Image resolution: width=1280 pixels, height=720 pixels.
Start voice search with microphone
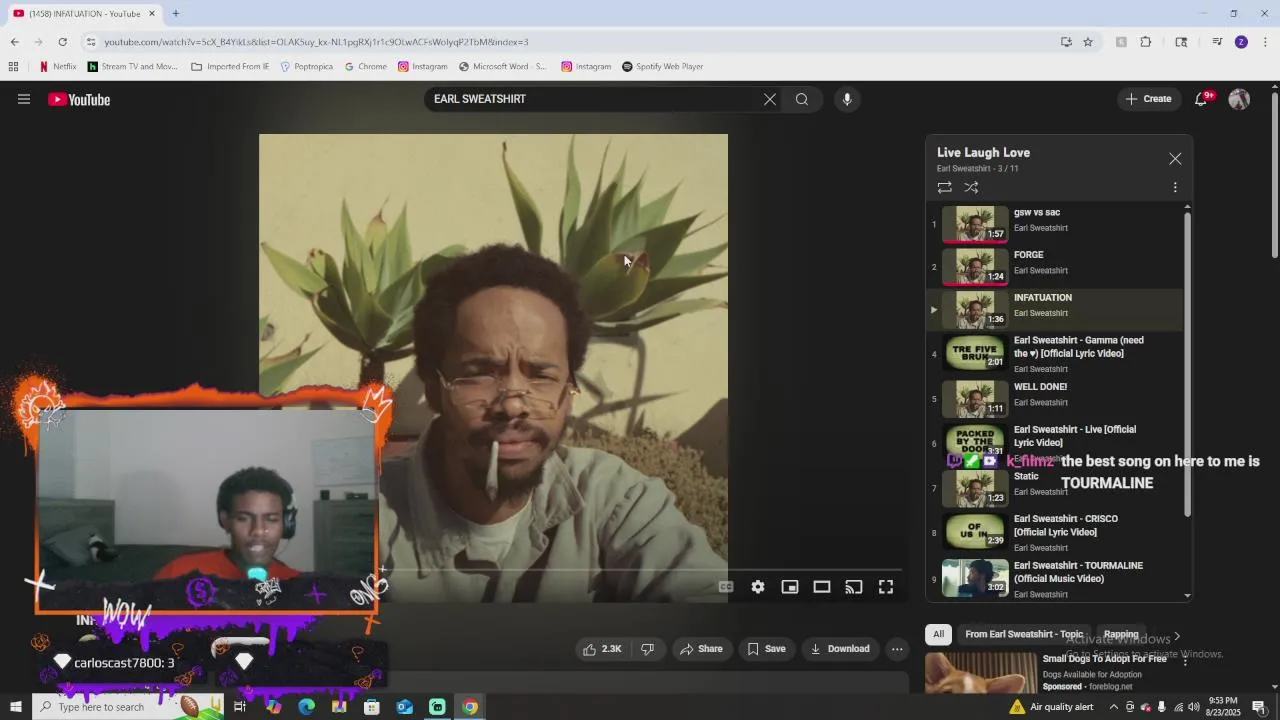coord(847,99)
